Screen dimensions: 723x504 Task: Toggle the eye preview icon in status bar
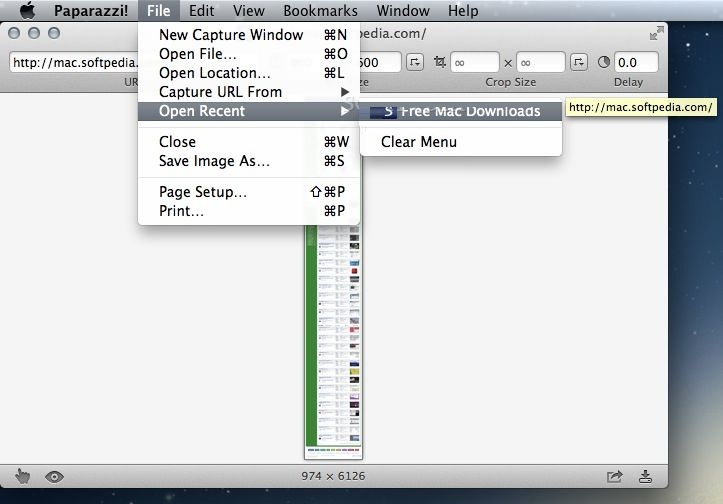tap(54, 476)
